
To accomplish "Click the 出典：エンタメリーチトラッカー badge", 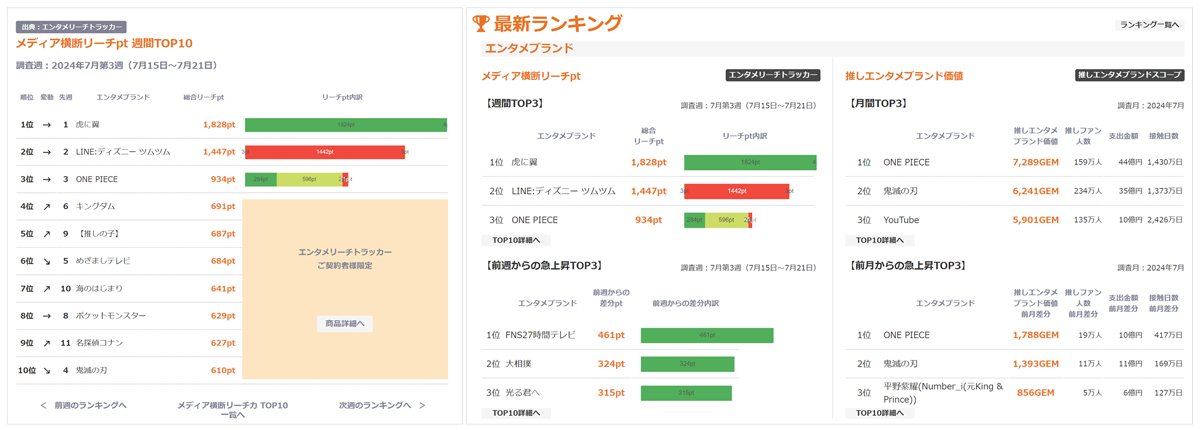I will [x=71, y=27].
